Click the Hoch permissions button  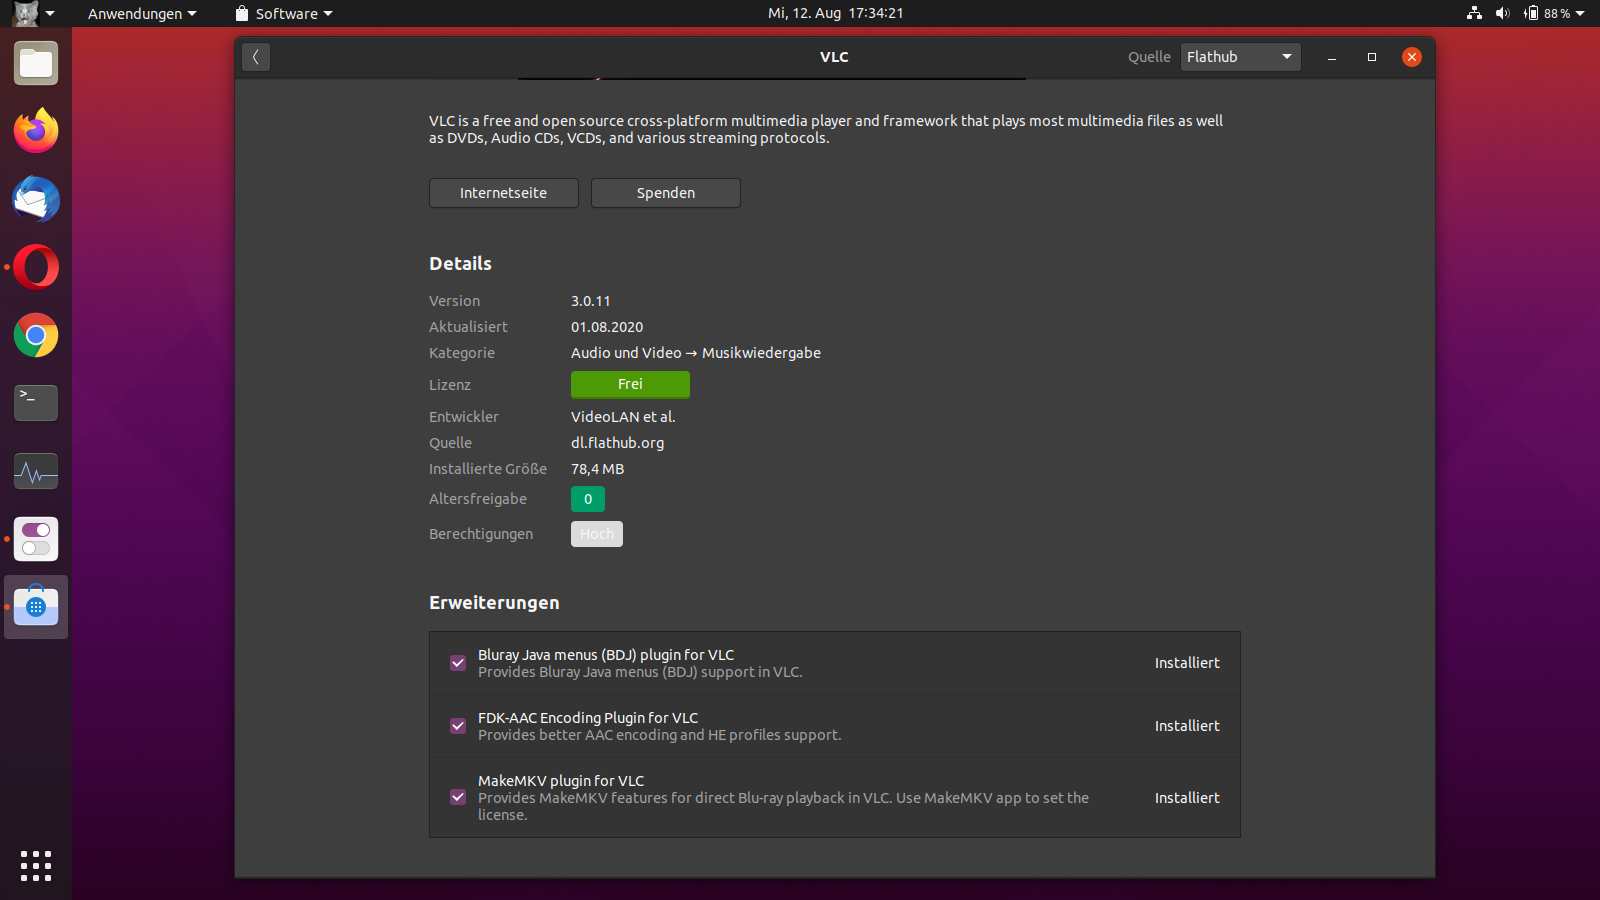pyautogui.click(x=597, y=534)
